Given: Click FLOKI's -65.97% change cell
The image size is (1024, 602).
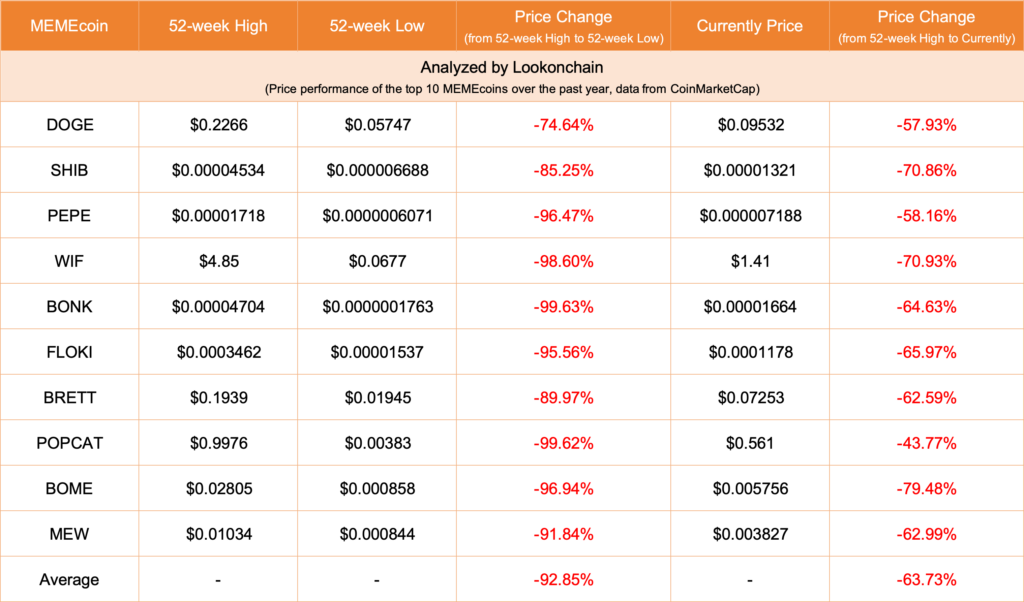Looking at the screenshot, I should pos(926,353).
